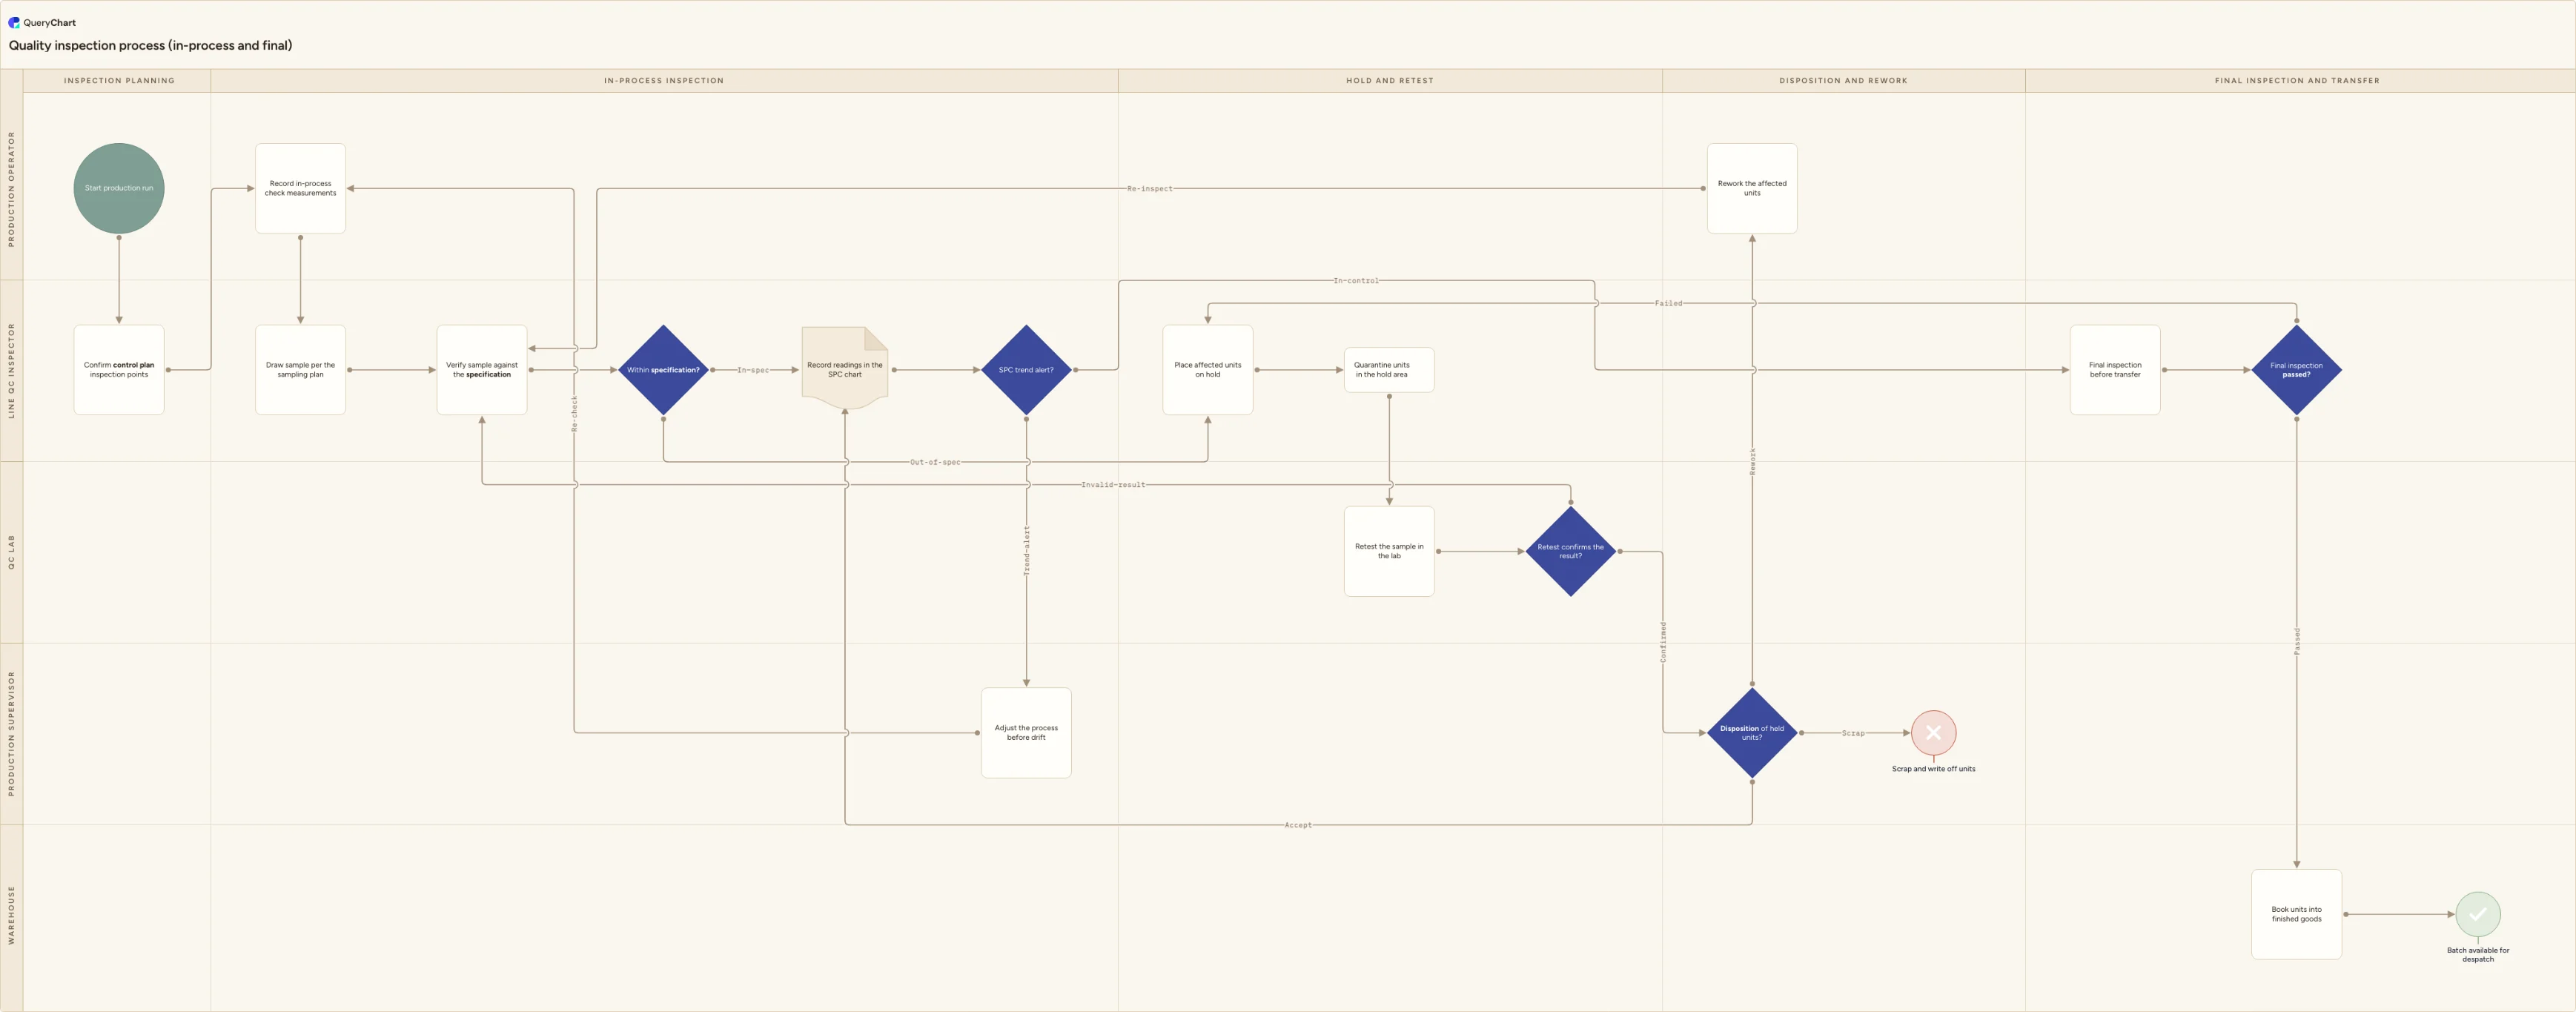Image resolution: width=2576 pixels, height=1012 pixels.
Task: Click the Production Operator lane label
Action: pos(12,189)
